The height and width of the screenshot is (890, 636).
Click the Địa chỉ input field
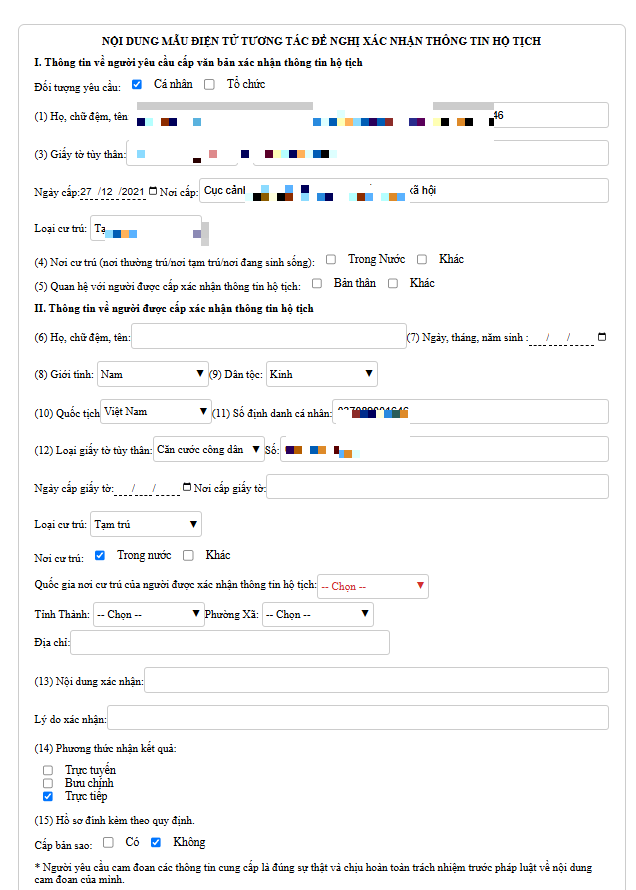pos(230,643)
